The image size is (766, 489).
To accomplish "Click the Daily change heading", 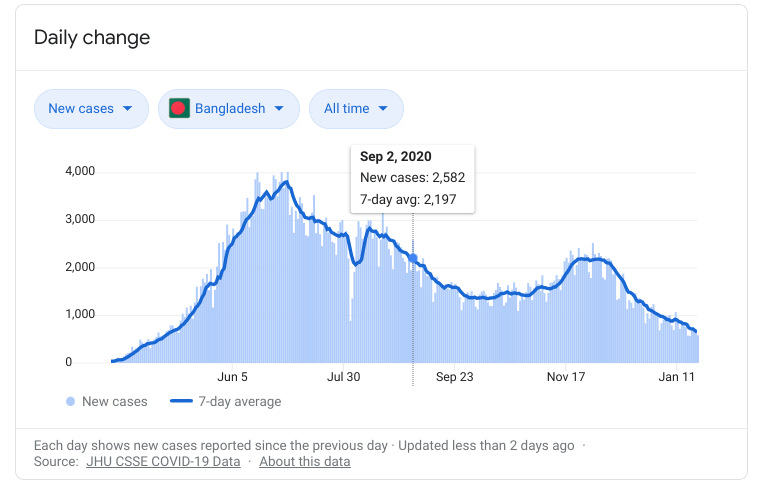I will [92, 38].
